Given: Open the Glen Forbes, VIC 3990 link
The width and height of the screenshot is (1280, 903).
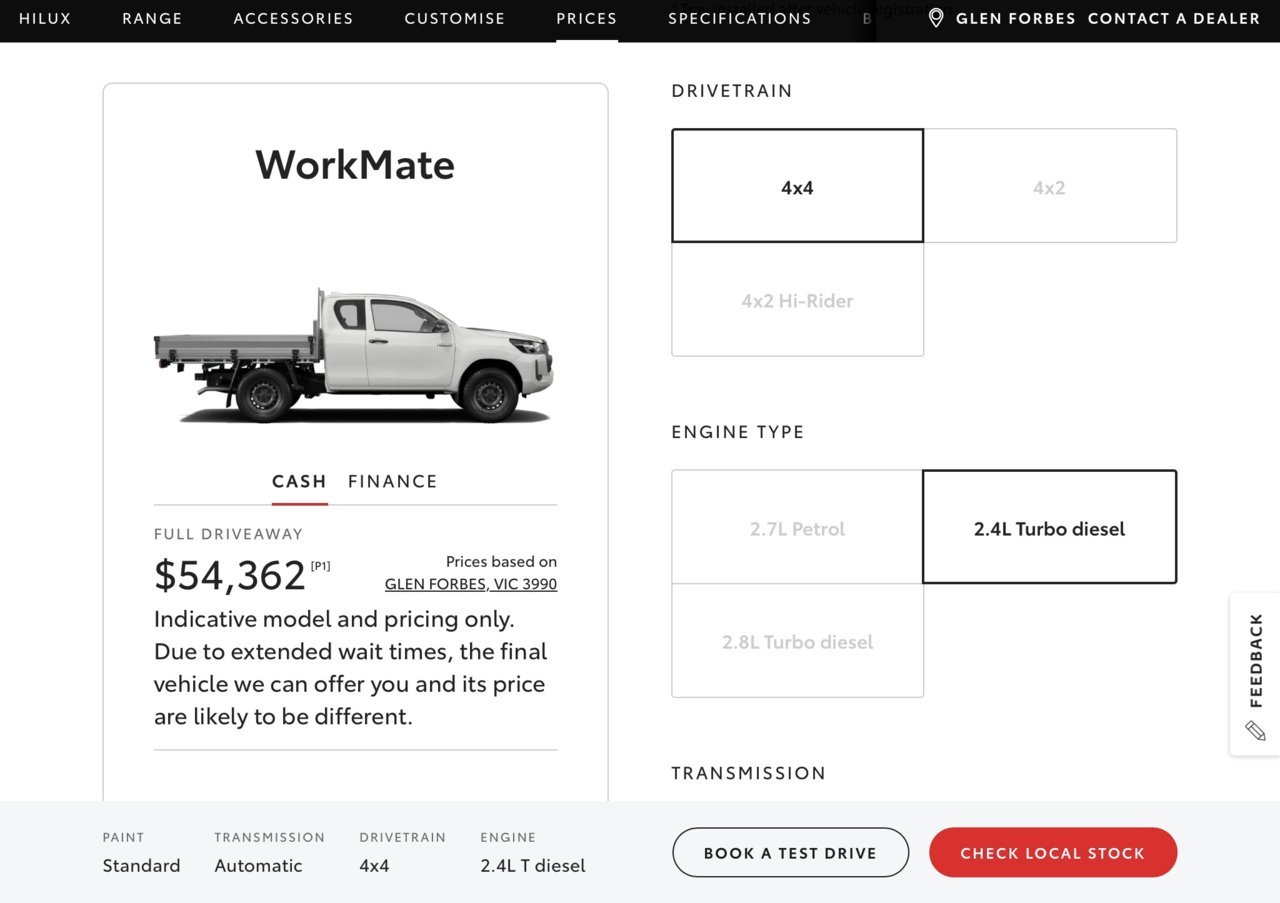Looking at the screenshot, I should (x=471, y=584).
